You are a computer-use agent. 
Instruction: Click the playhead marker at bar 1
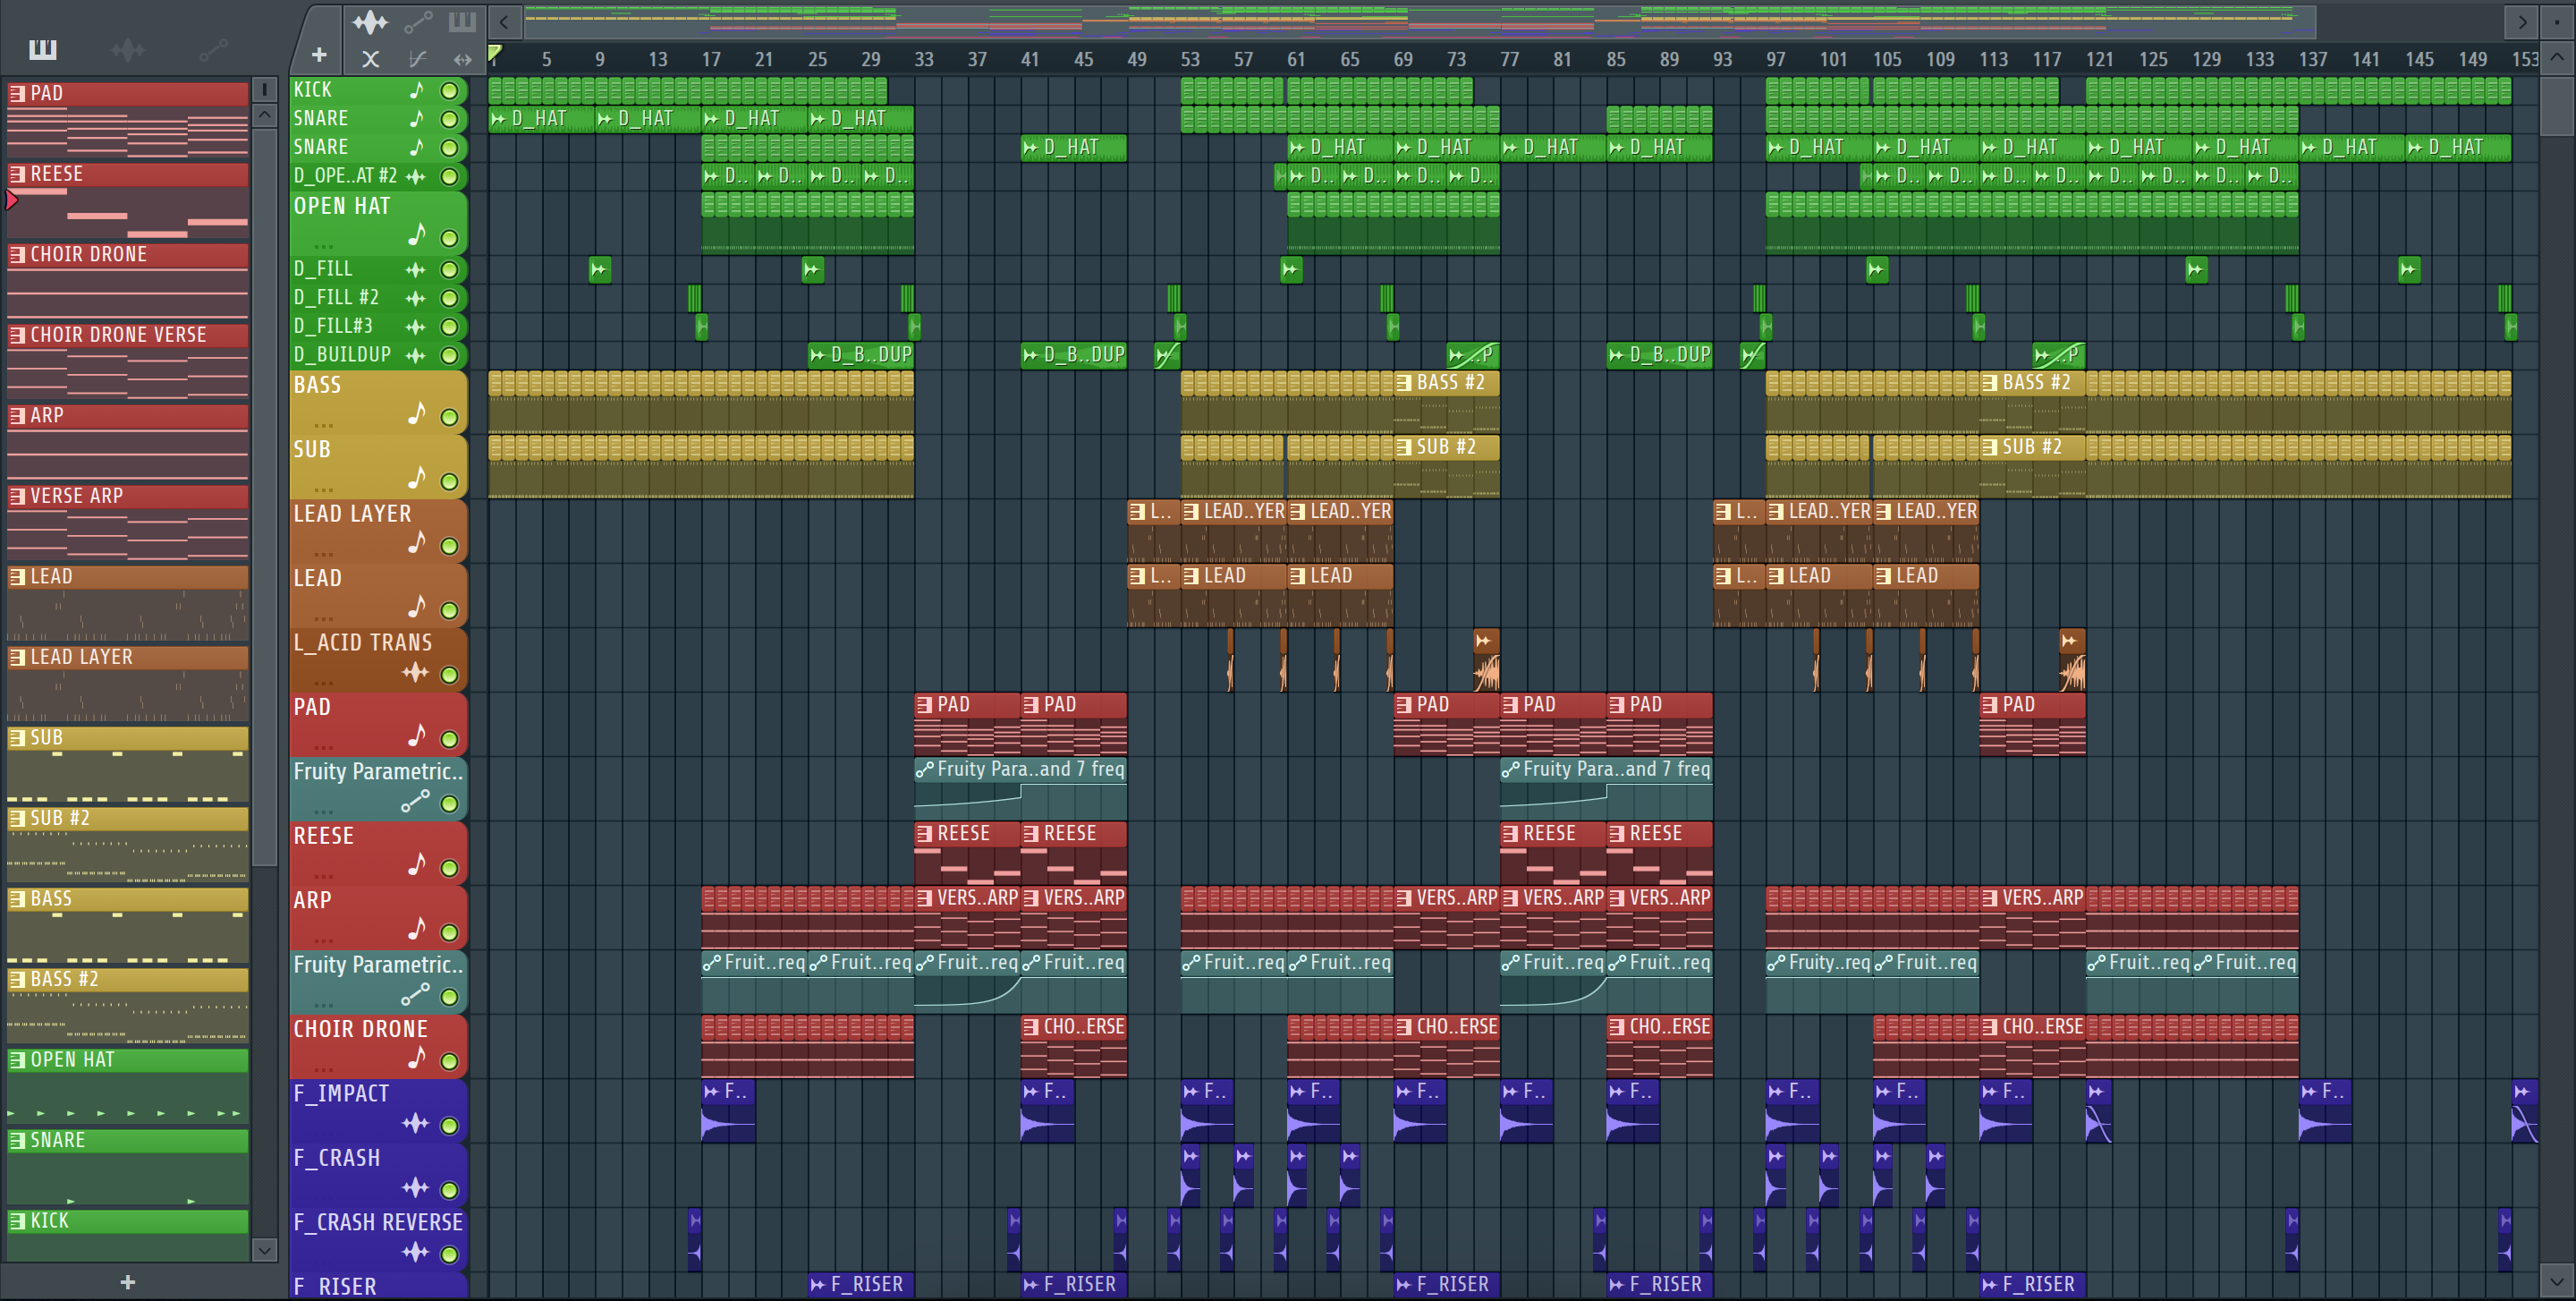point(494,53)
